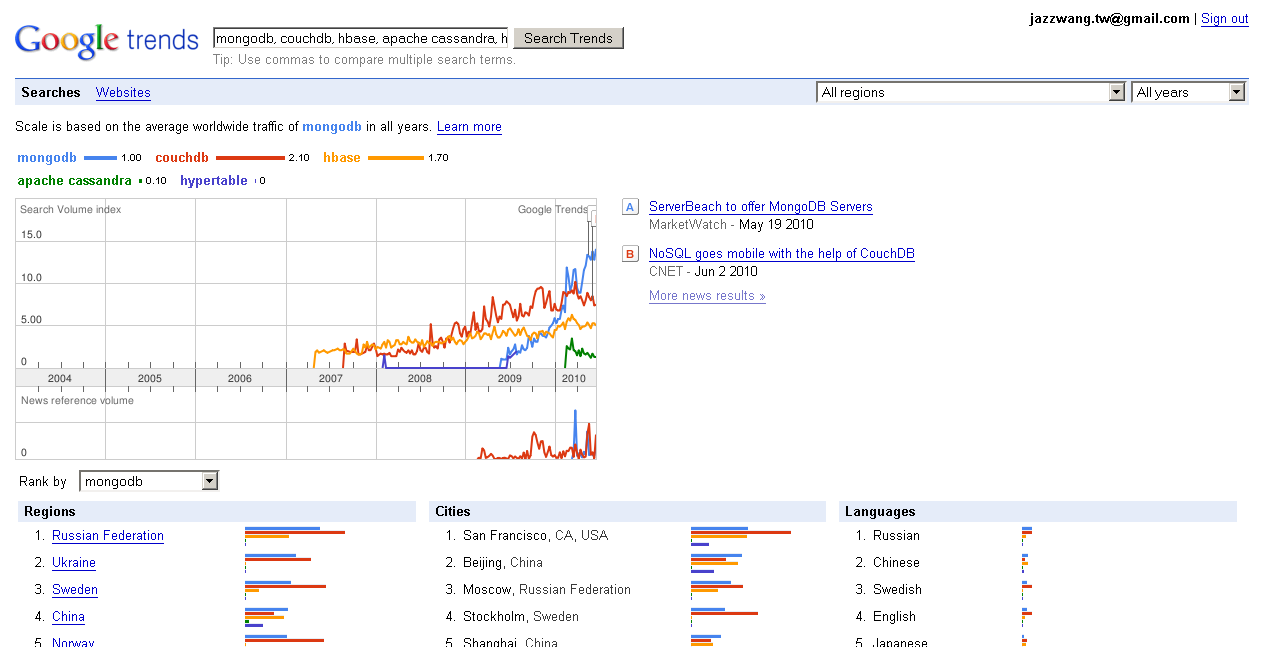Click the English entry under Languages
The width and height of the screenshot is (1264, 647).
pyautogui.click(x=894, y=617)
